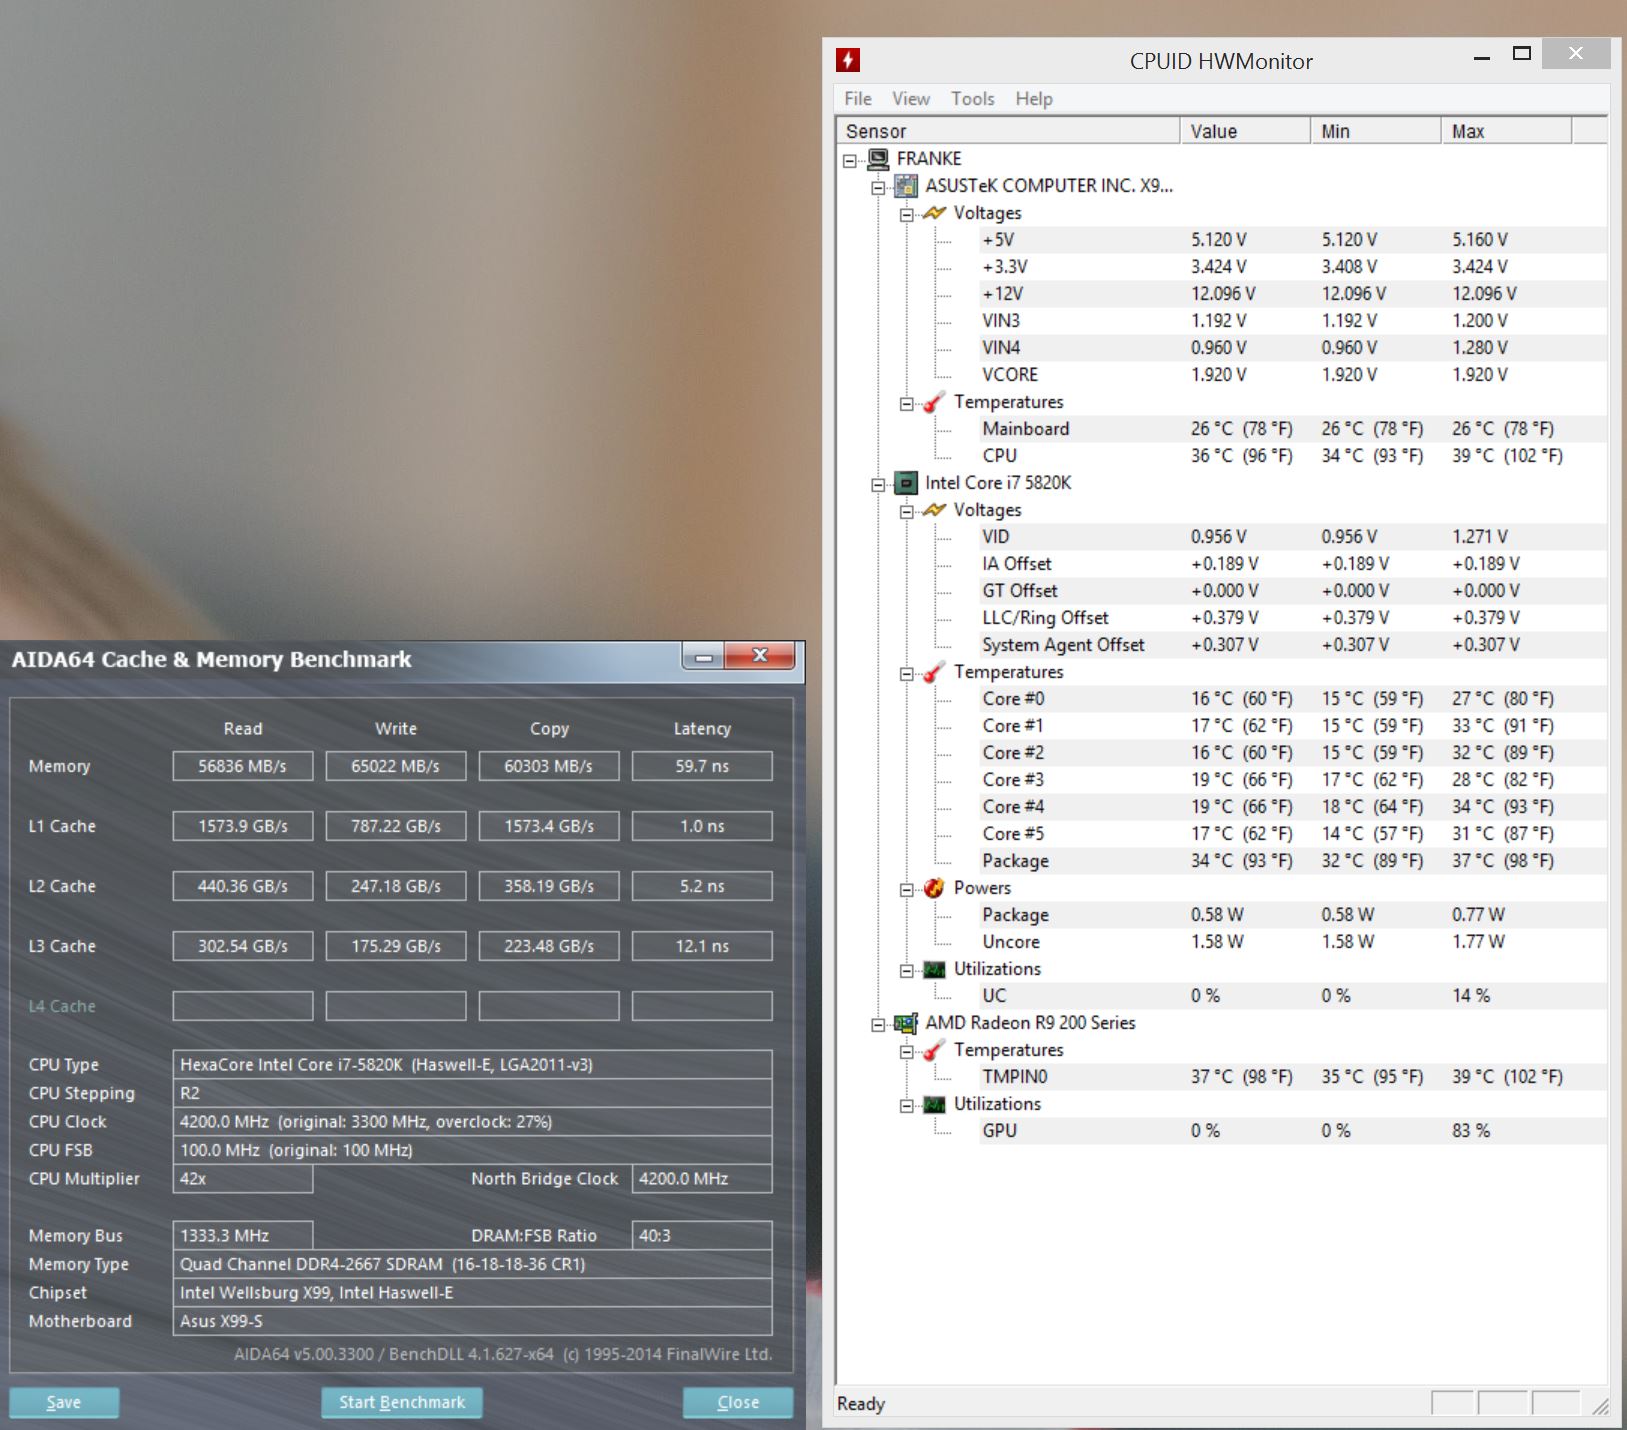This screenshot has height=1430, width=1627.
Task: Click the flame icon beside Powers
Action: (934, 888)
